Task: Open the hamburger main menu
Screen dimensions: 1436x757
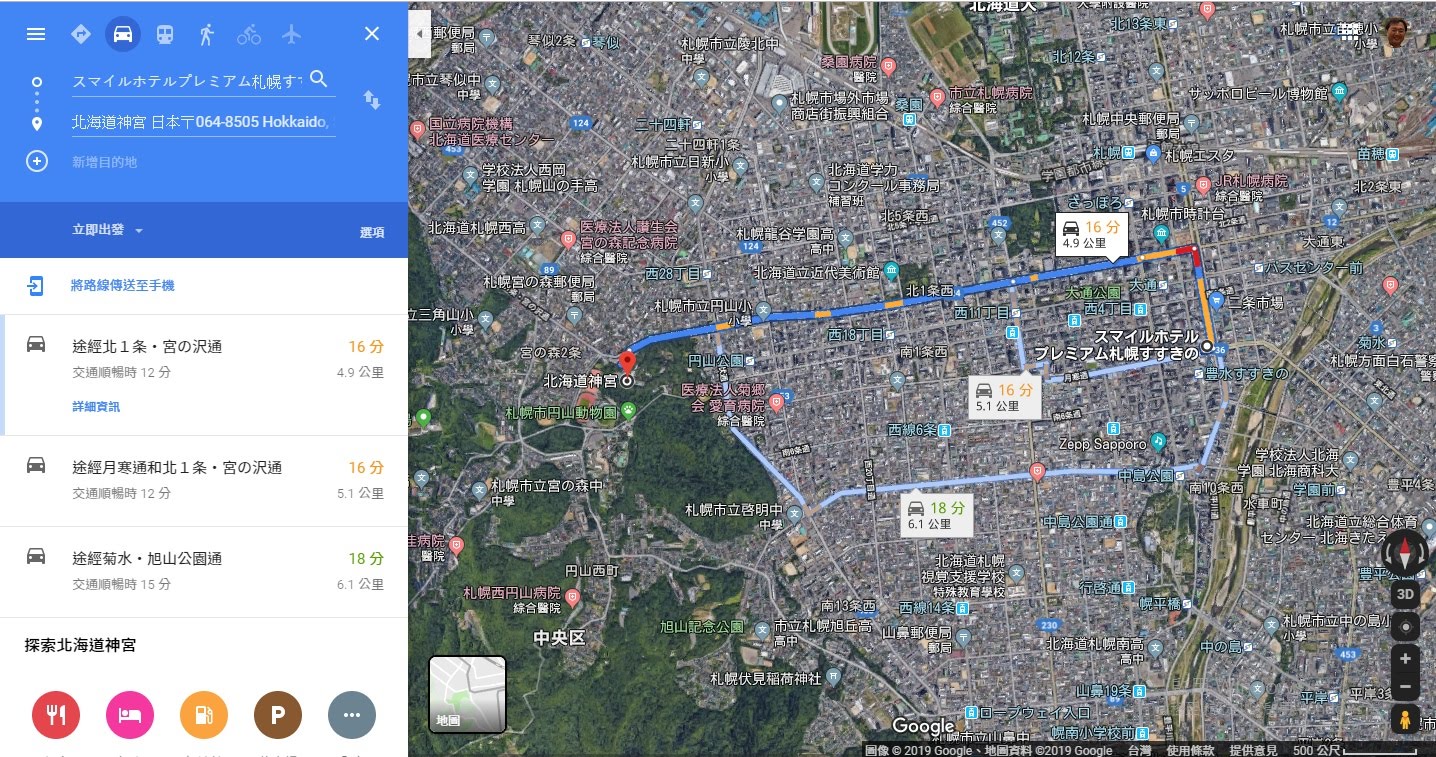Action: point(36,34)
